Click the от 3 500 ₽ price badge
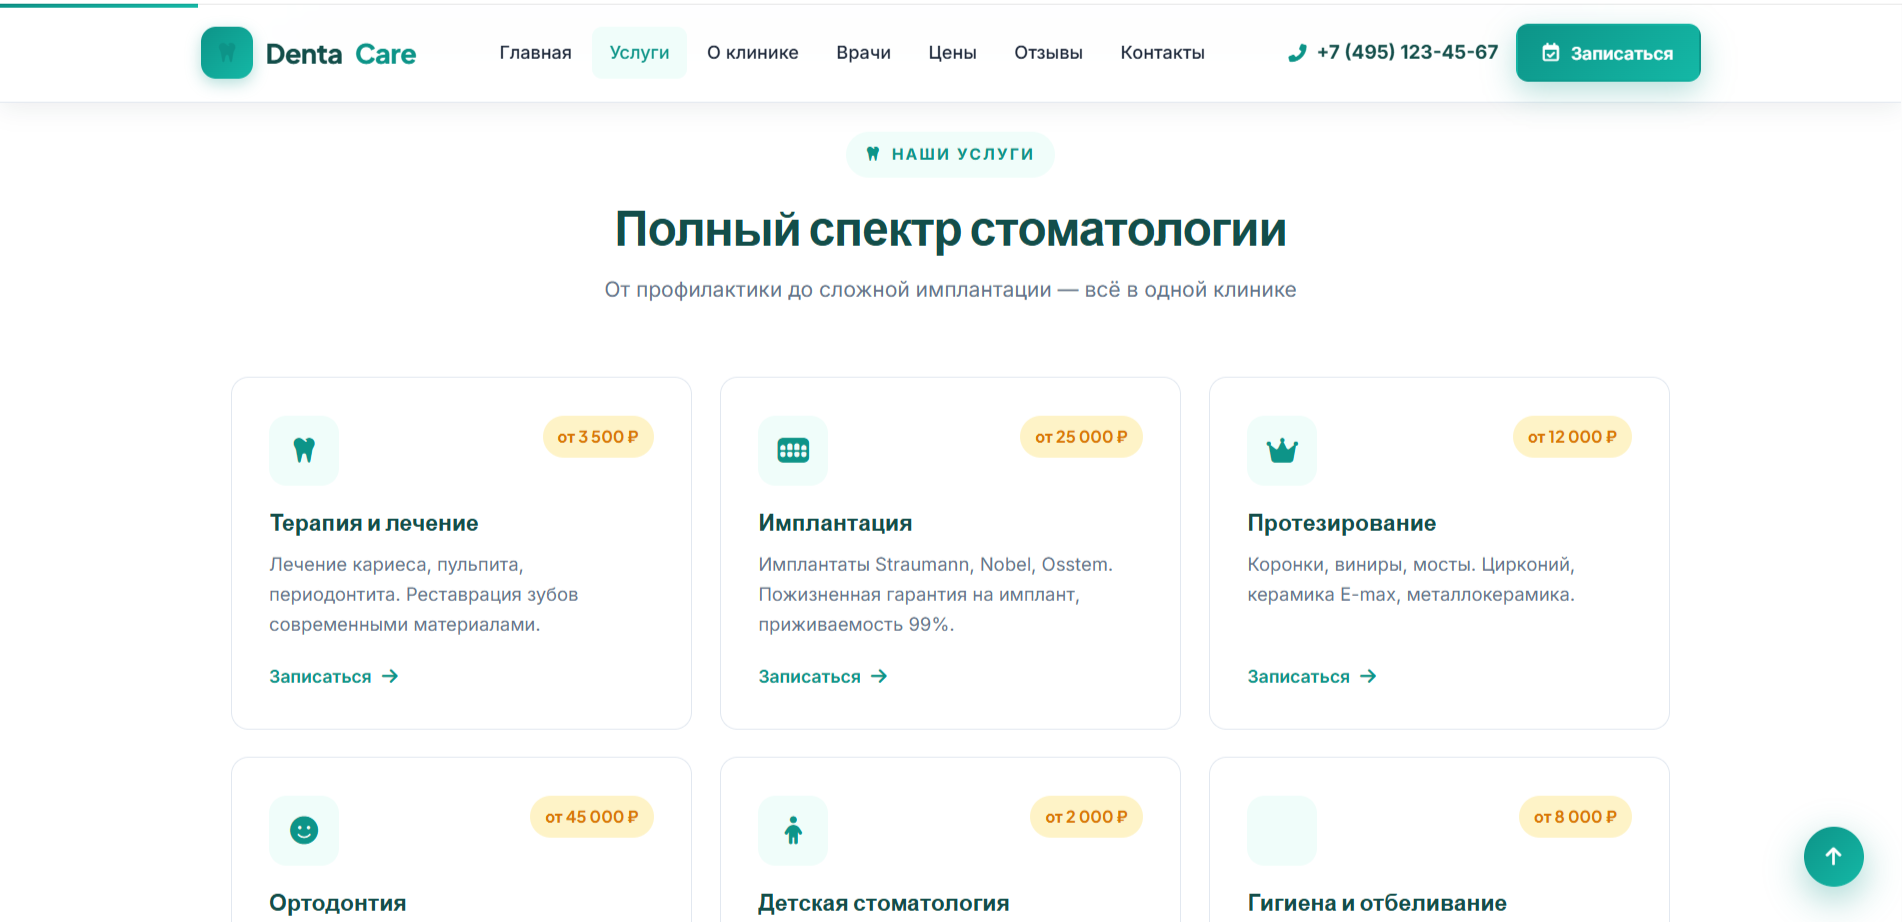Screen dimensions: 1902x922 click(598, 437)
